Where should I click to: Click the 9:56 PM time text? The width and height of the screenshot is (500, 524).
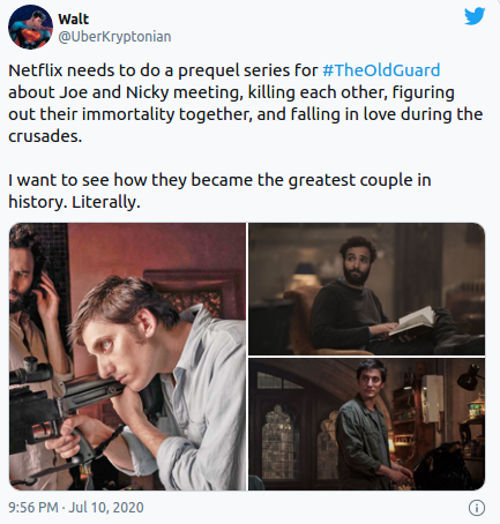[33, 508]
